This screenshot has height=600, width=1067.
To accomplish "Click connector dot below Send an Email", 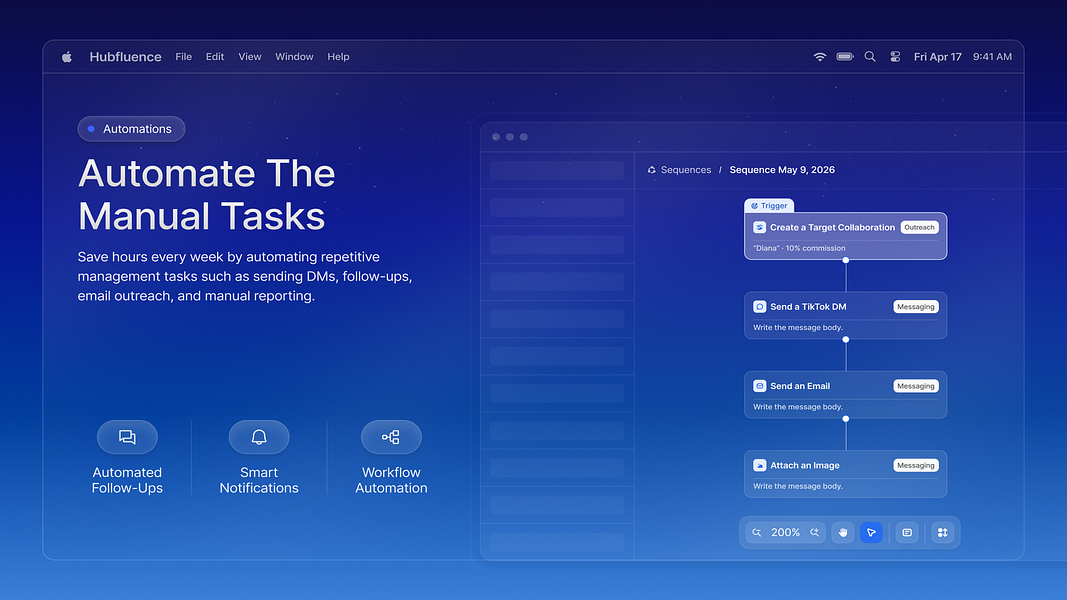I will click(x=846, y=419).
